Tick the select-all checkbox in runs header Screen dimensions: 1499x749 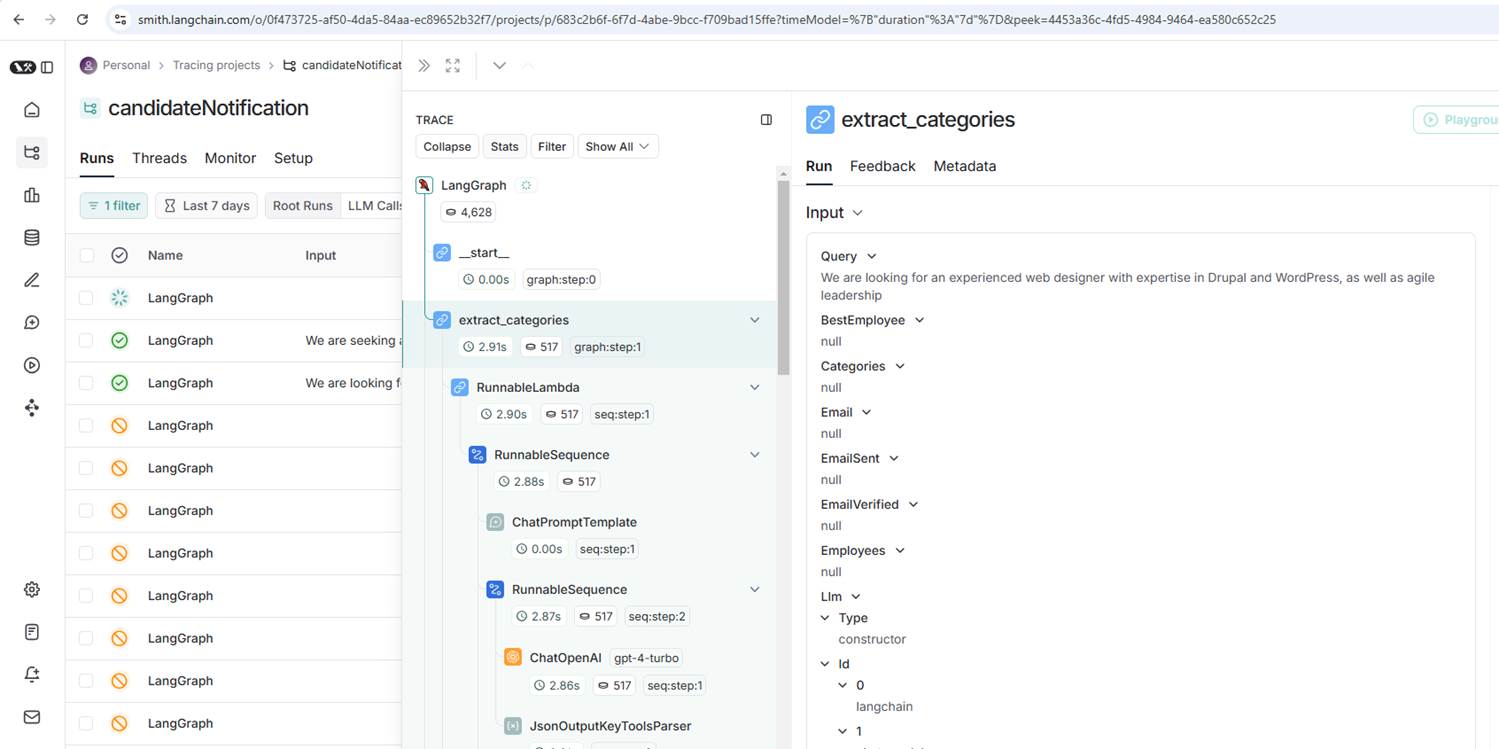click(x=86, y=255)
